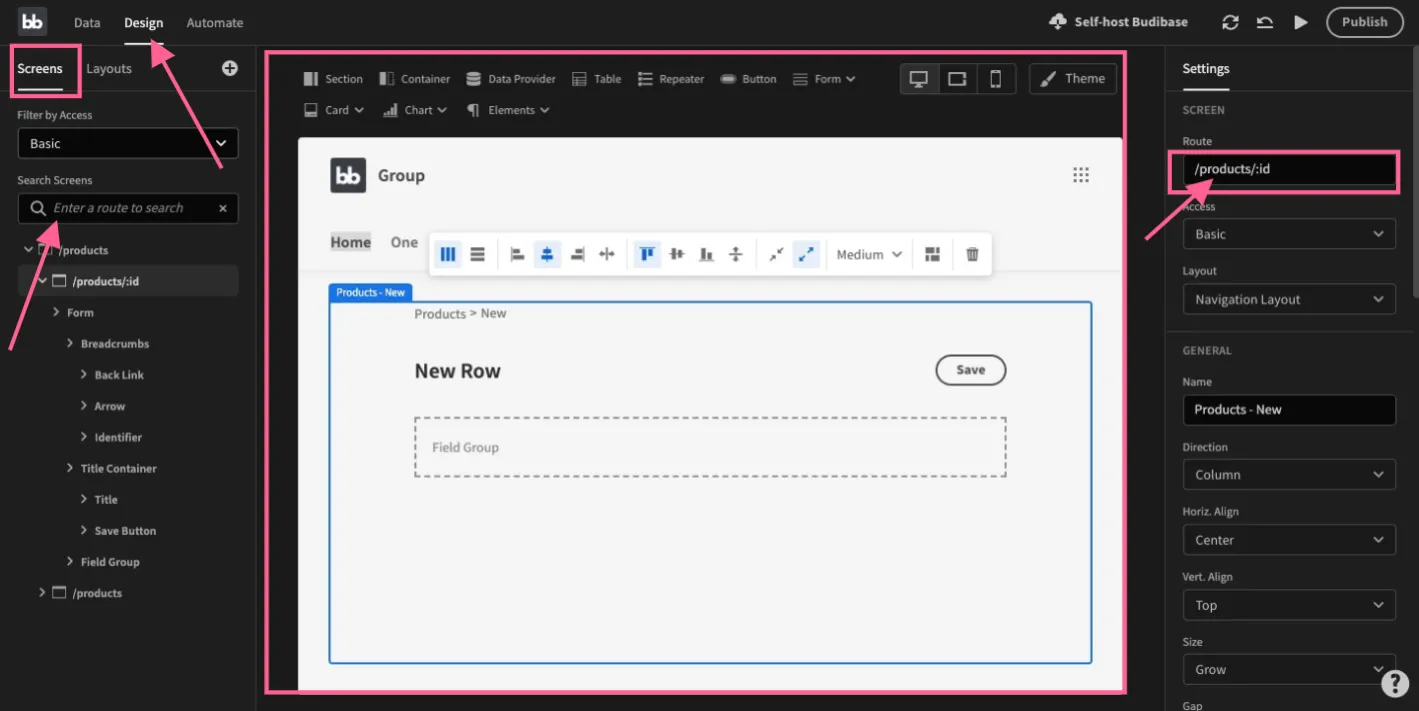Open the Horiz. Align Center dropdown
The image size is (1419, 711).
[1289, 540]
